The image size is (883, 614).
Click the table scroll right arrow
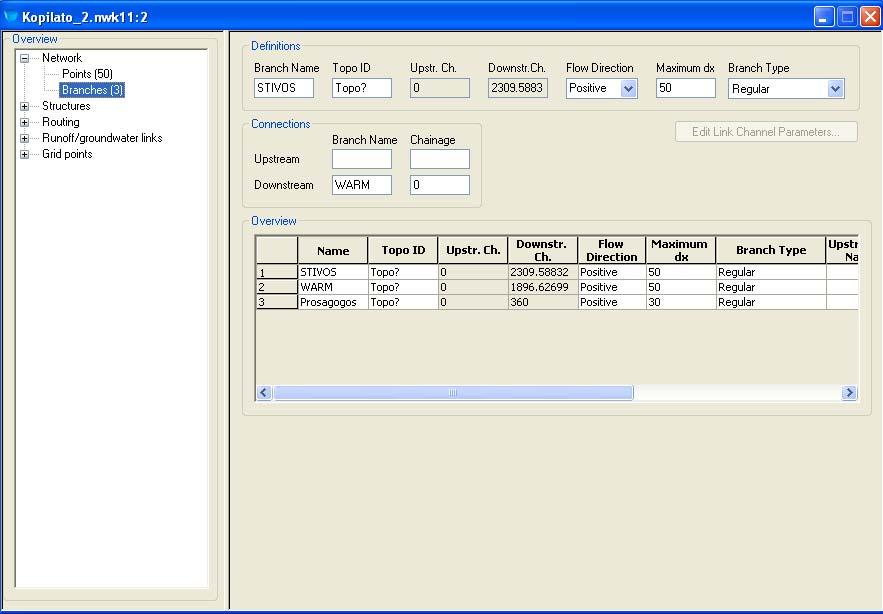pos(849,393)
